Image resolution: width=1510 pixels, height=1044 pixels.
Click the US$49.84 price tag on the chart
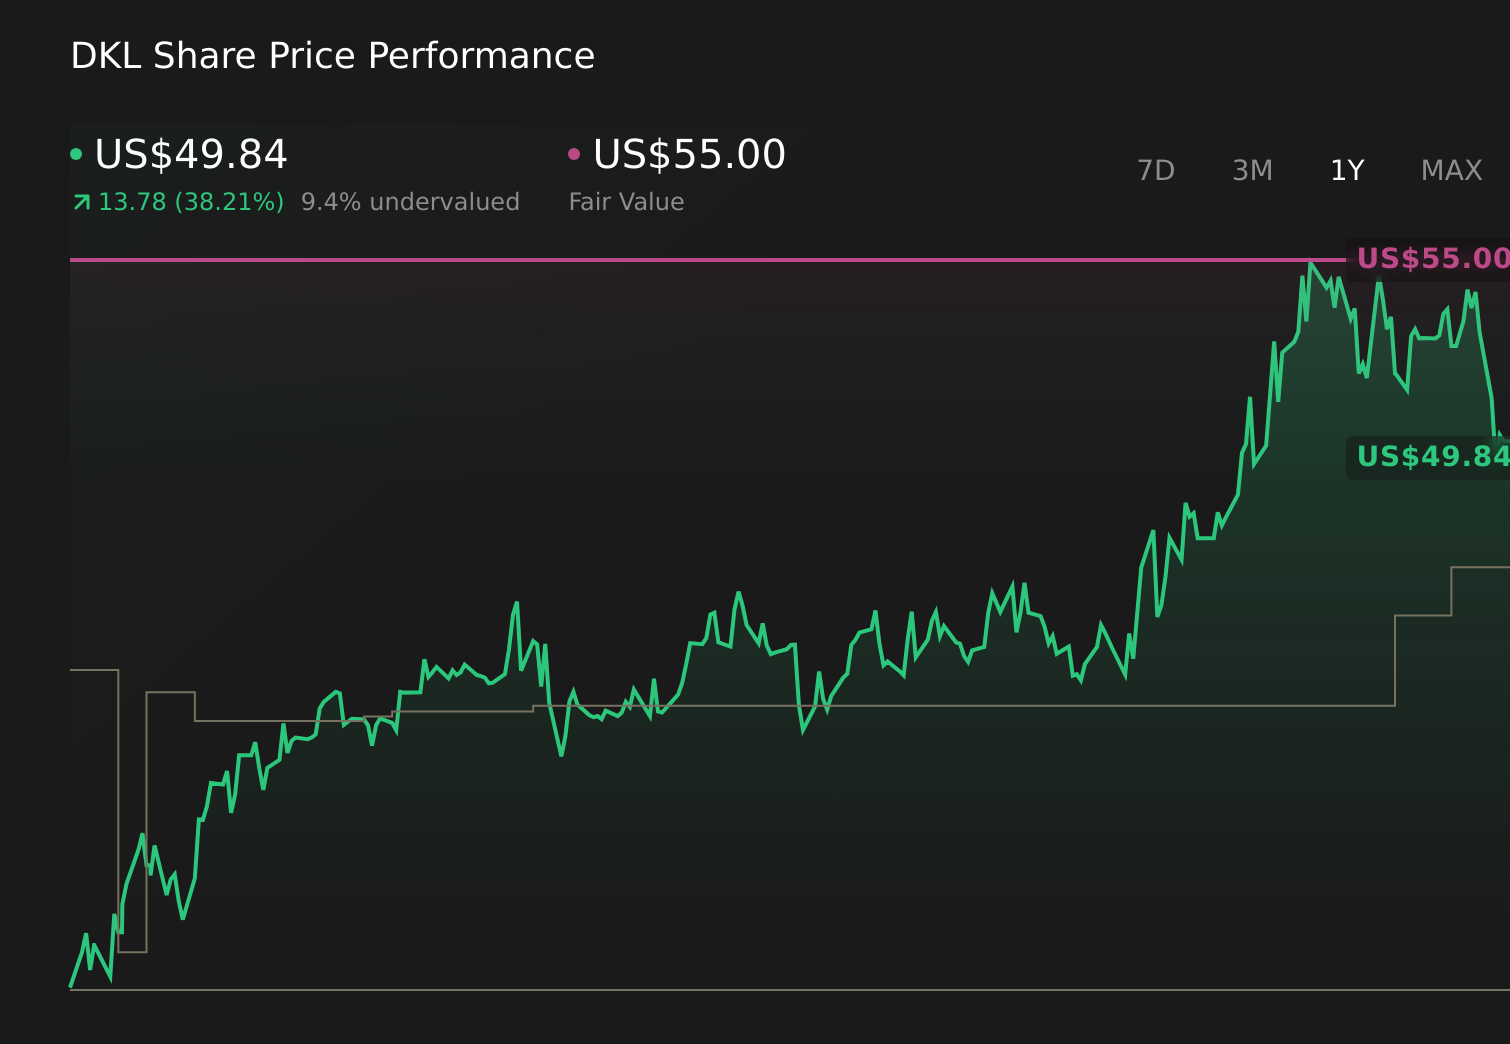(x=1428, y=457)
